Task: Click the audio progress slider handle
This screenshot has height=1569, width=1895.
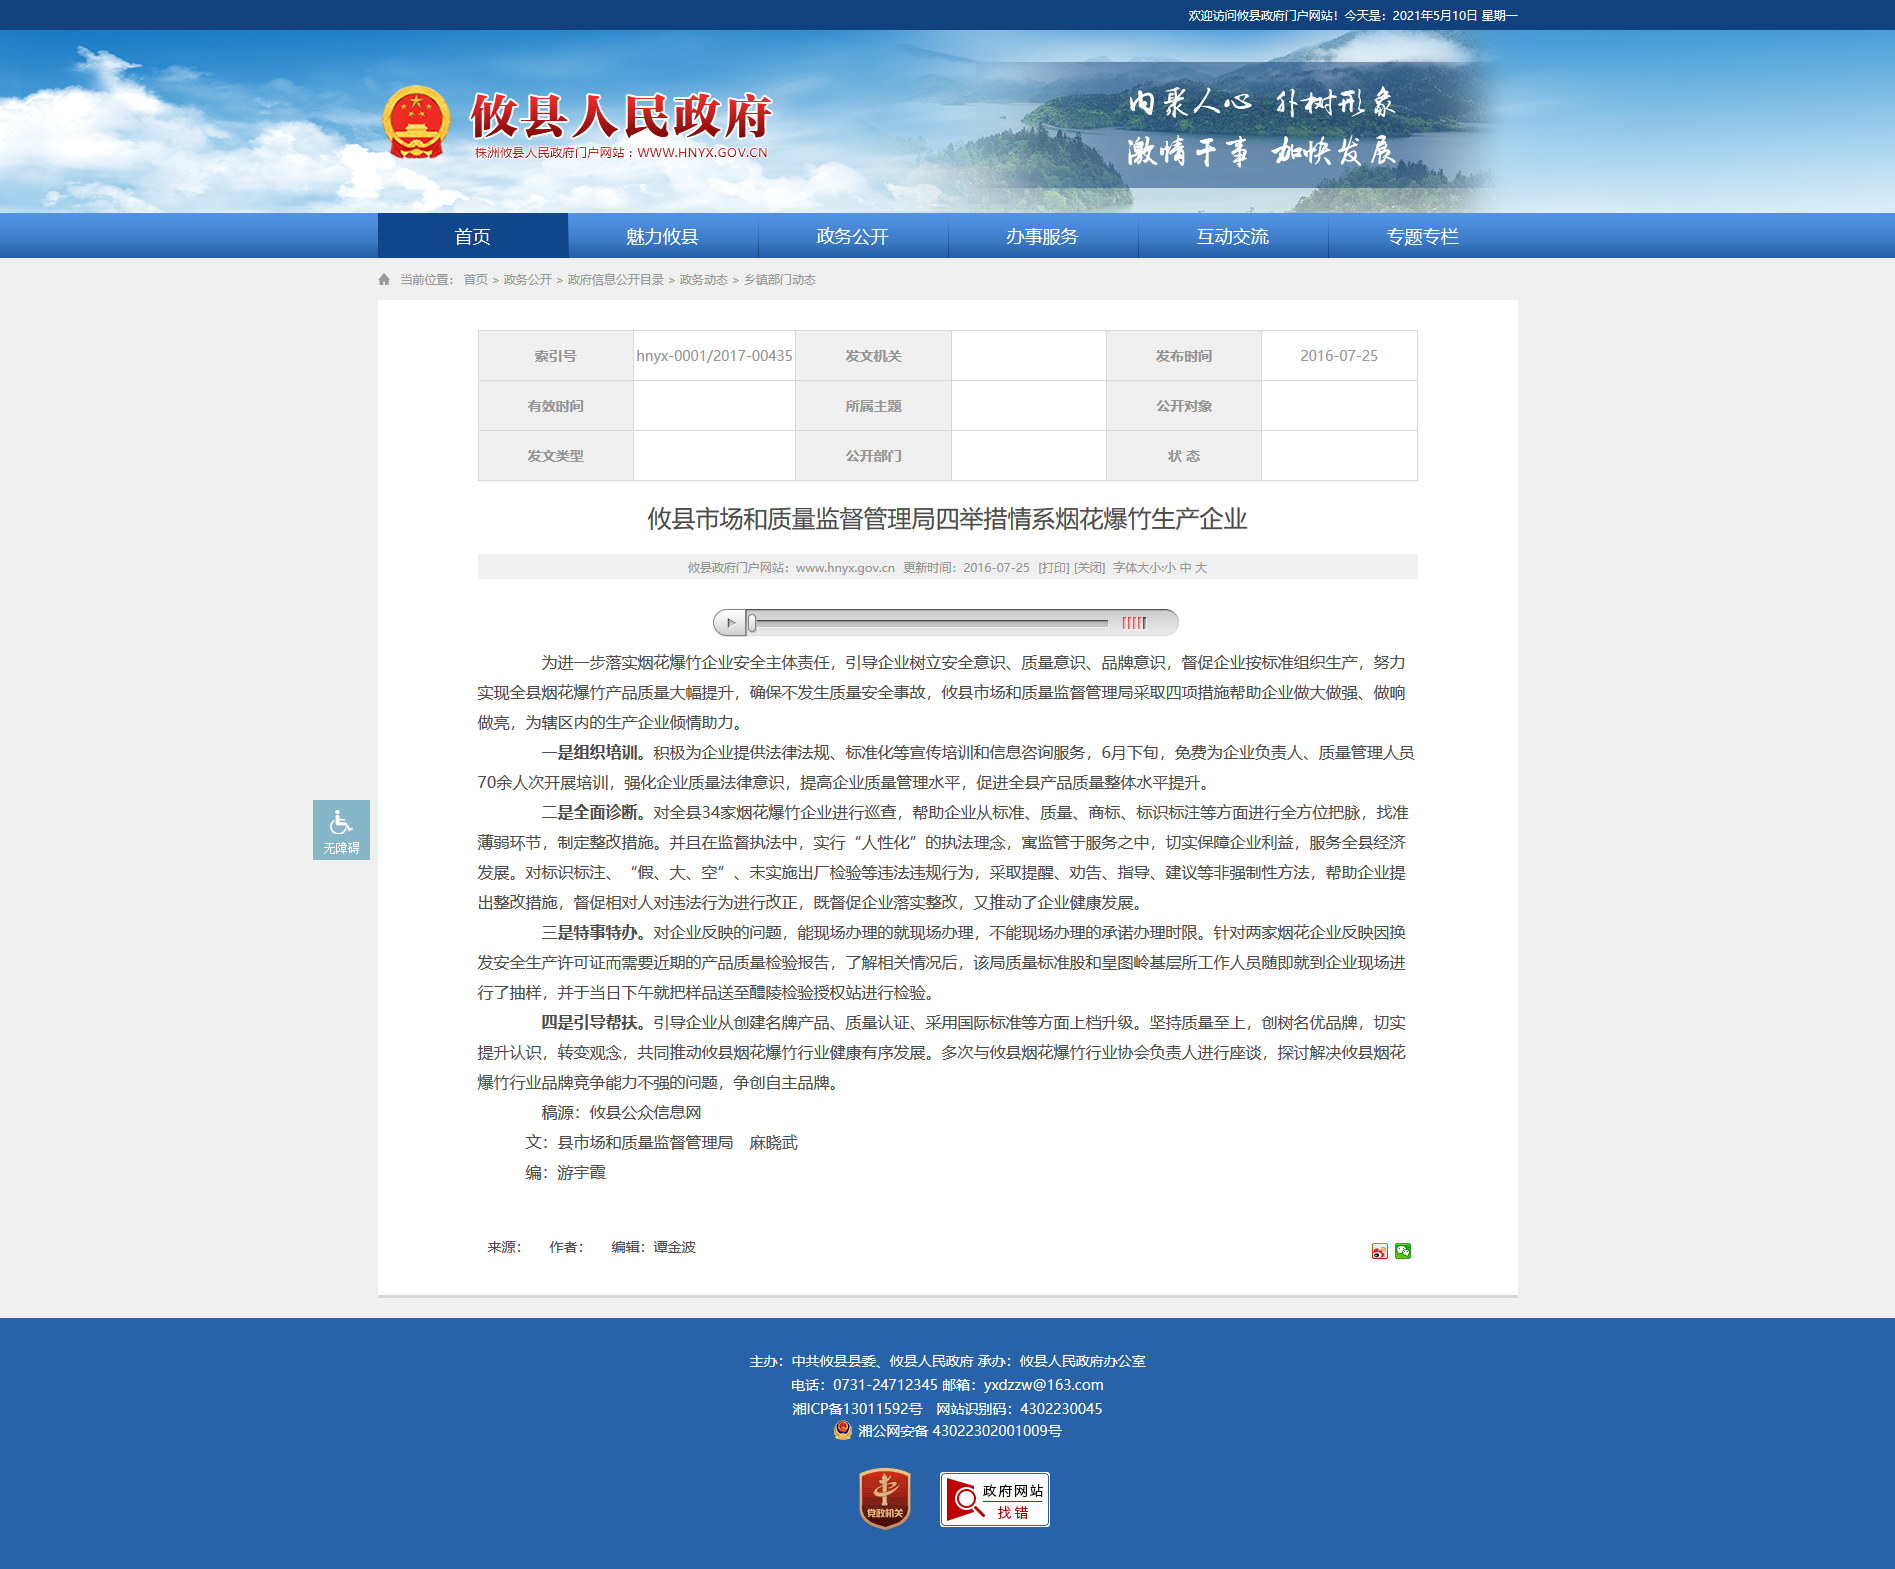Action: coord(752,623)
